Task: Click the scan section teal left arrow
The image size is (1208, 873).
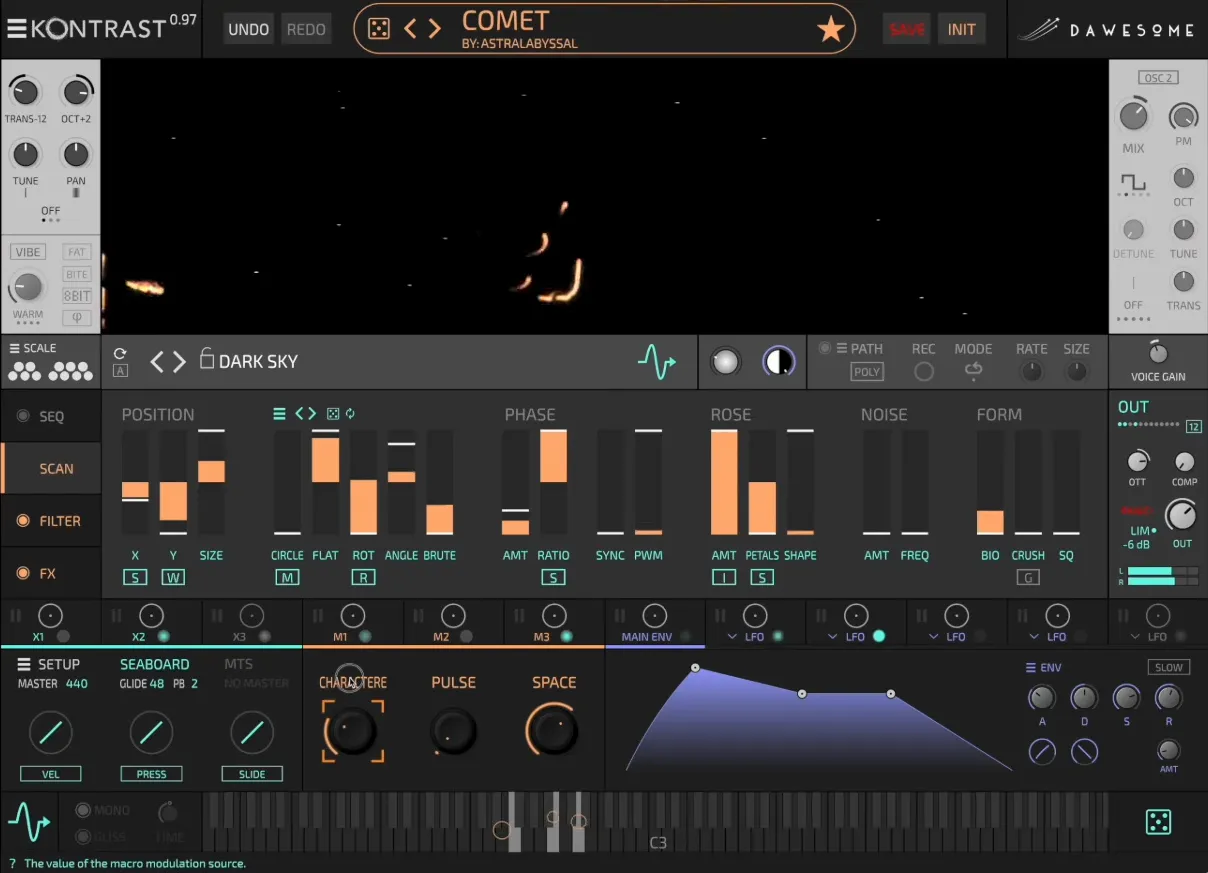Action: (299, 414)
